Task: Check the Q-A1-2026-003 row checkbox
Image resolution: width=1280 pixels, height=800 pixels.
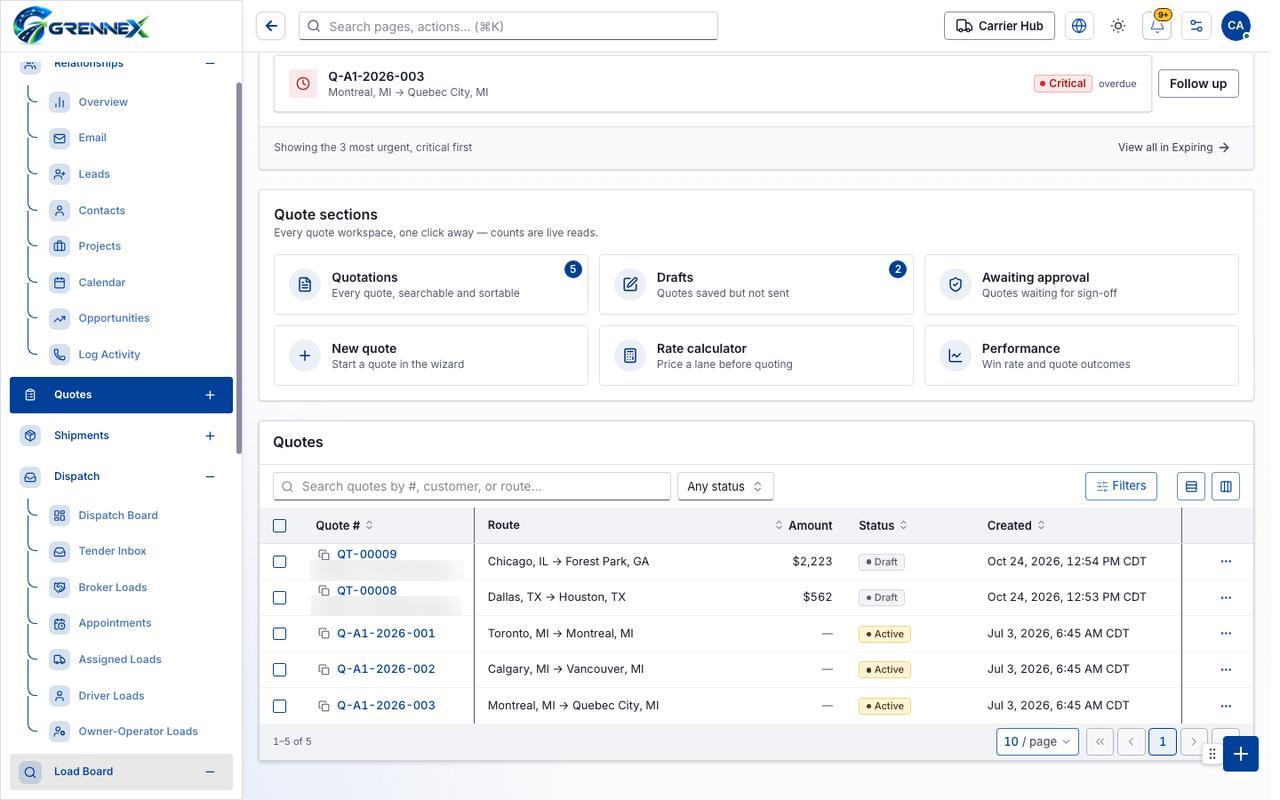Action: click(x=280, y=706)
